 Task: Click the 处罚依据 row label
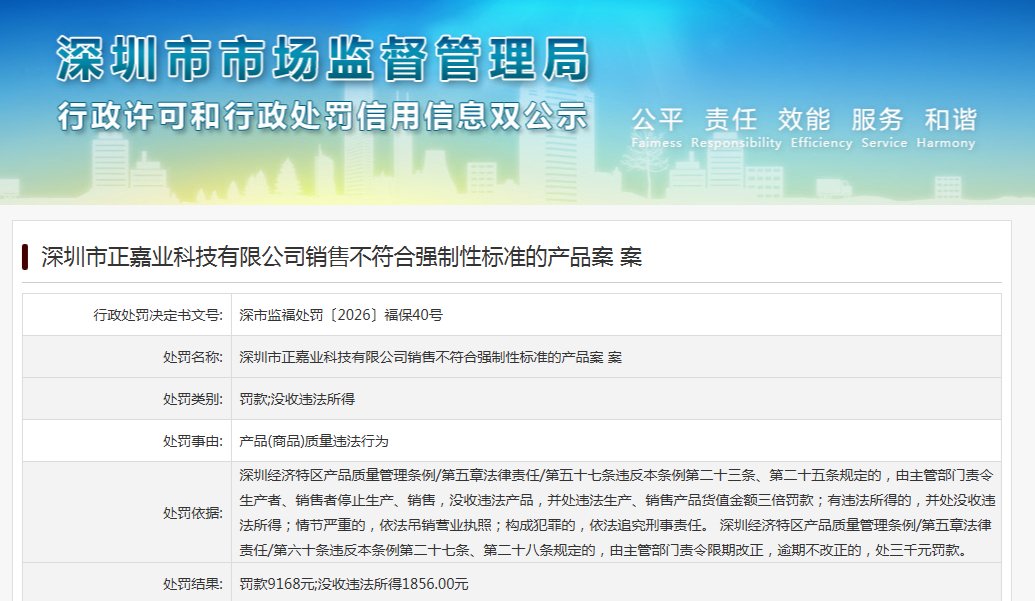[x=193, y=513]
